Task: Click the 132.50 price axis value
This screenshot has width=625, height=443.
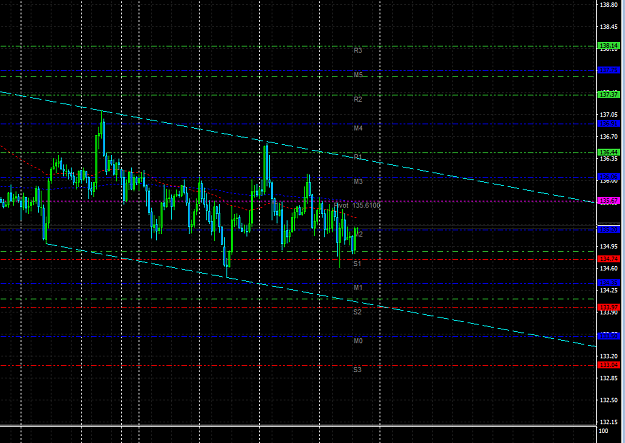Action: pos(609,400)
